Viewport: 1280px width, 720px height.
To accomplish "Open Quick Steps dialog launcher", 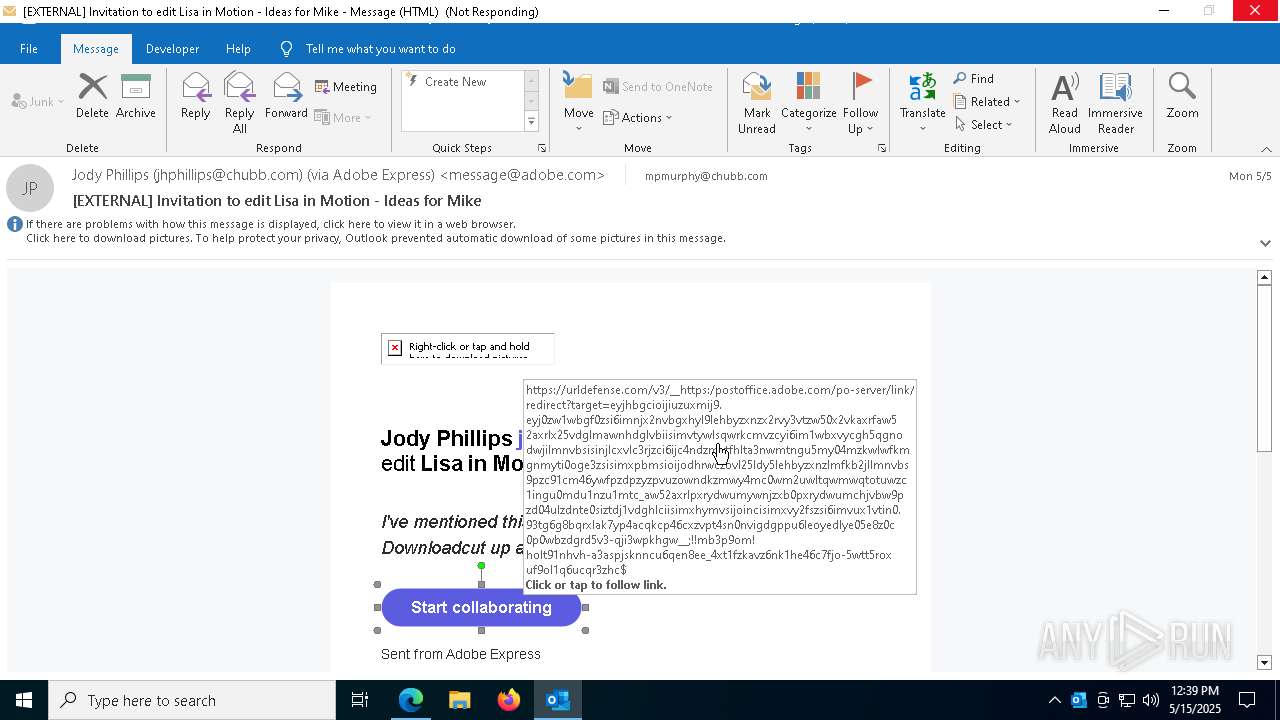I will click(x=542, y=148).
